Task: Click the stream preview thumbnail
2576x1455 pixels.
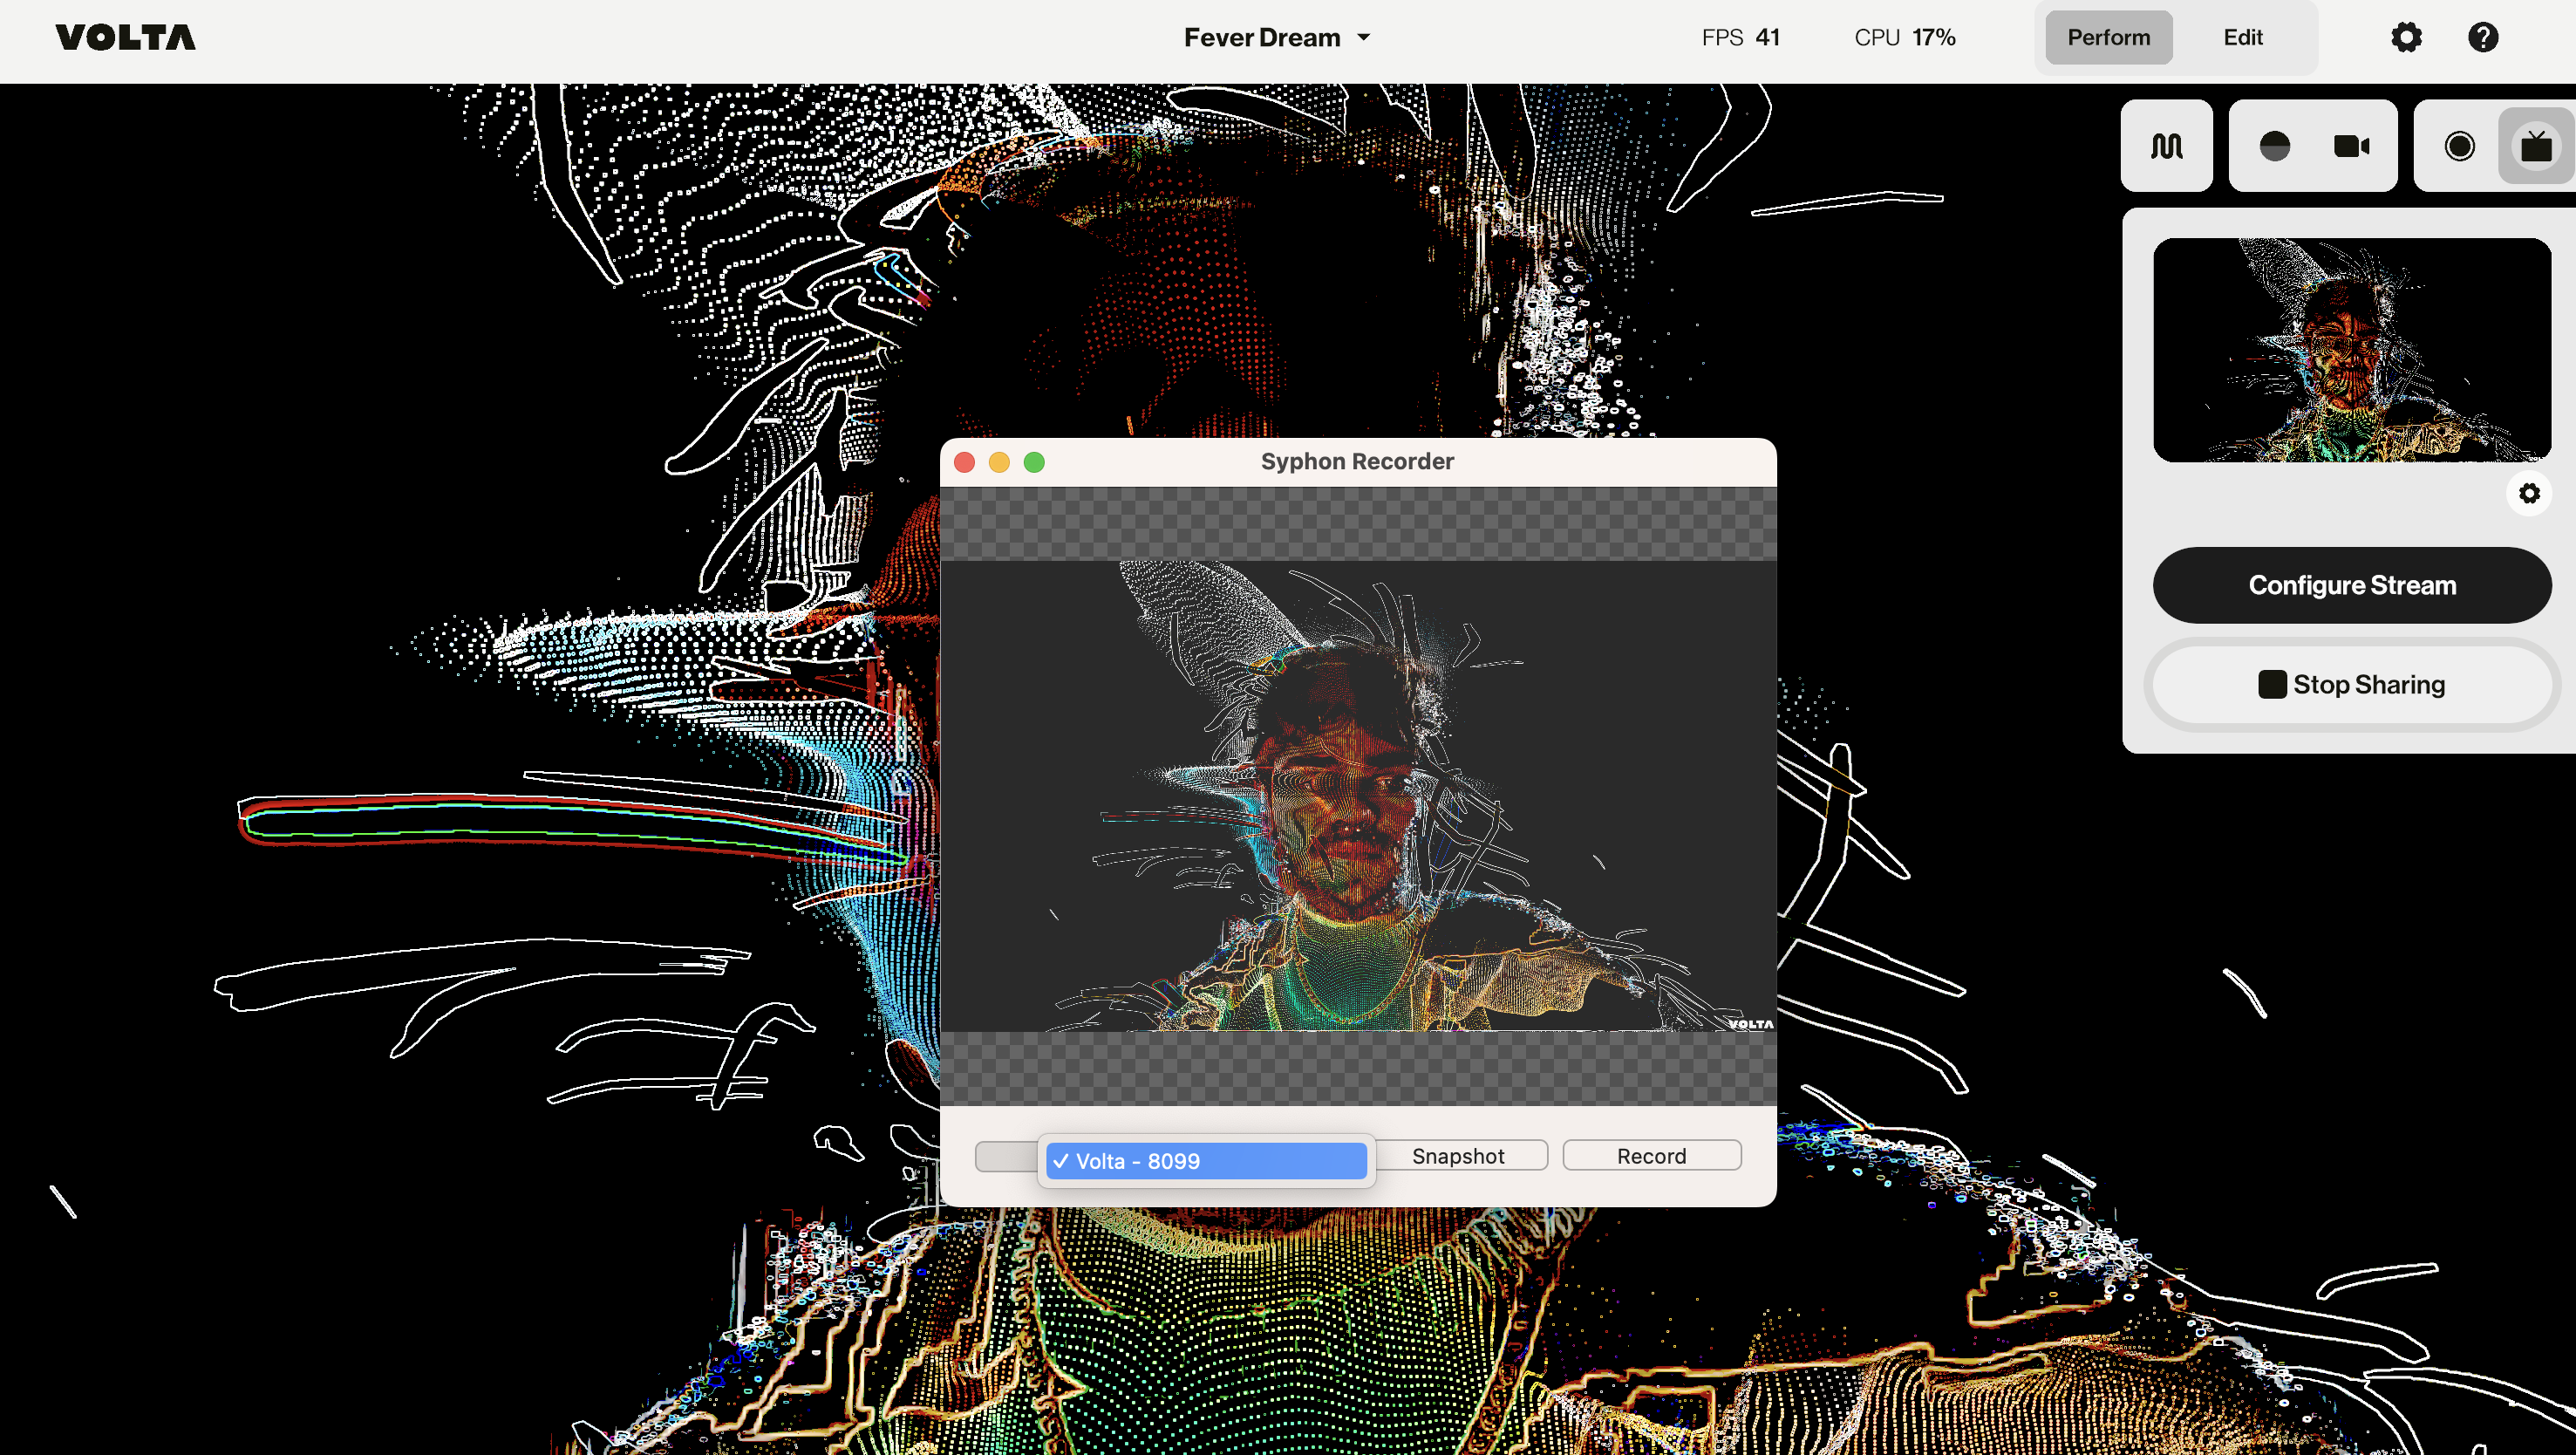Action: click(2351, 350)
